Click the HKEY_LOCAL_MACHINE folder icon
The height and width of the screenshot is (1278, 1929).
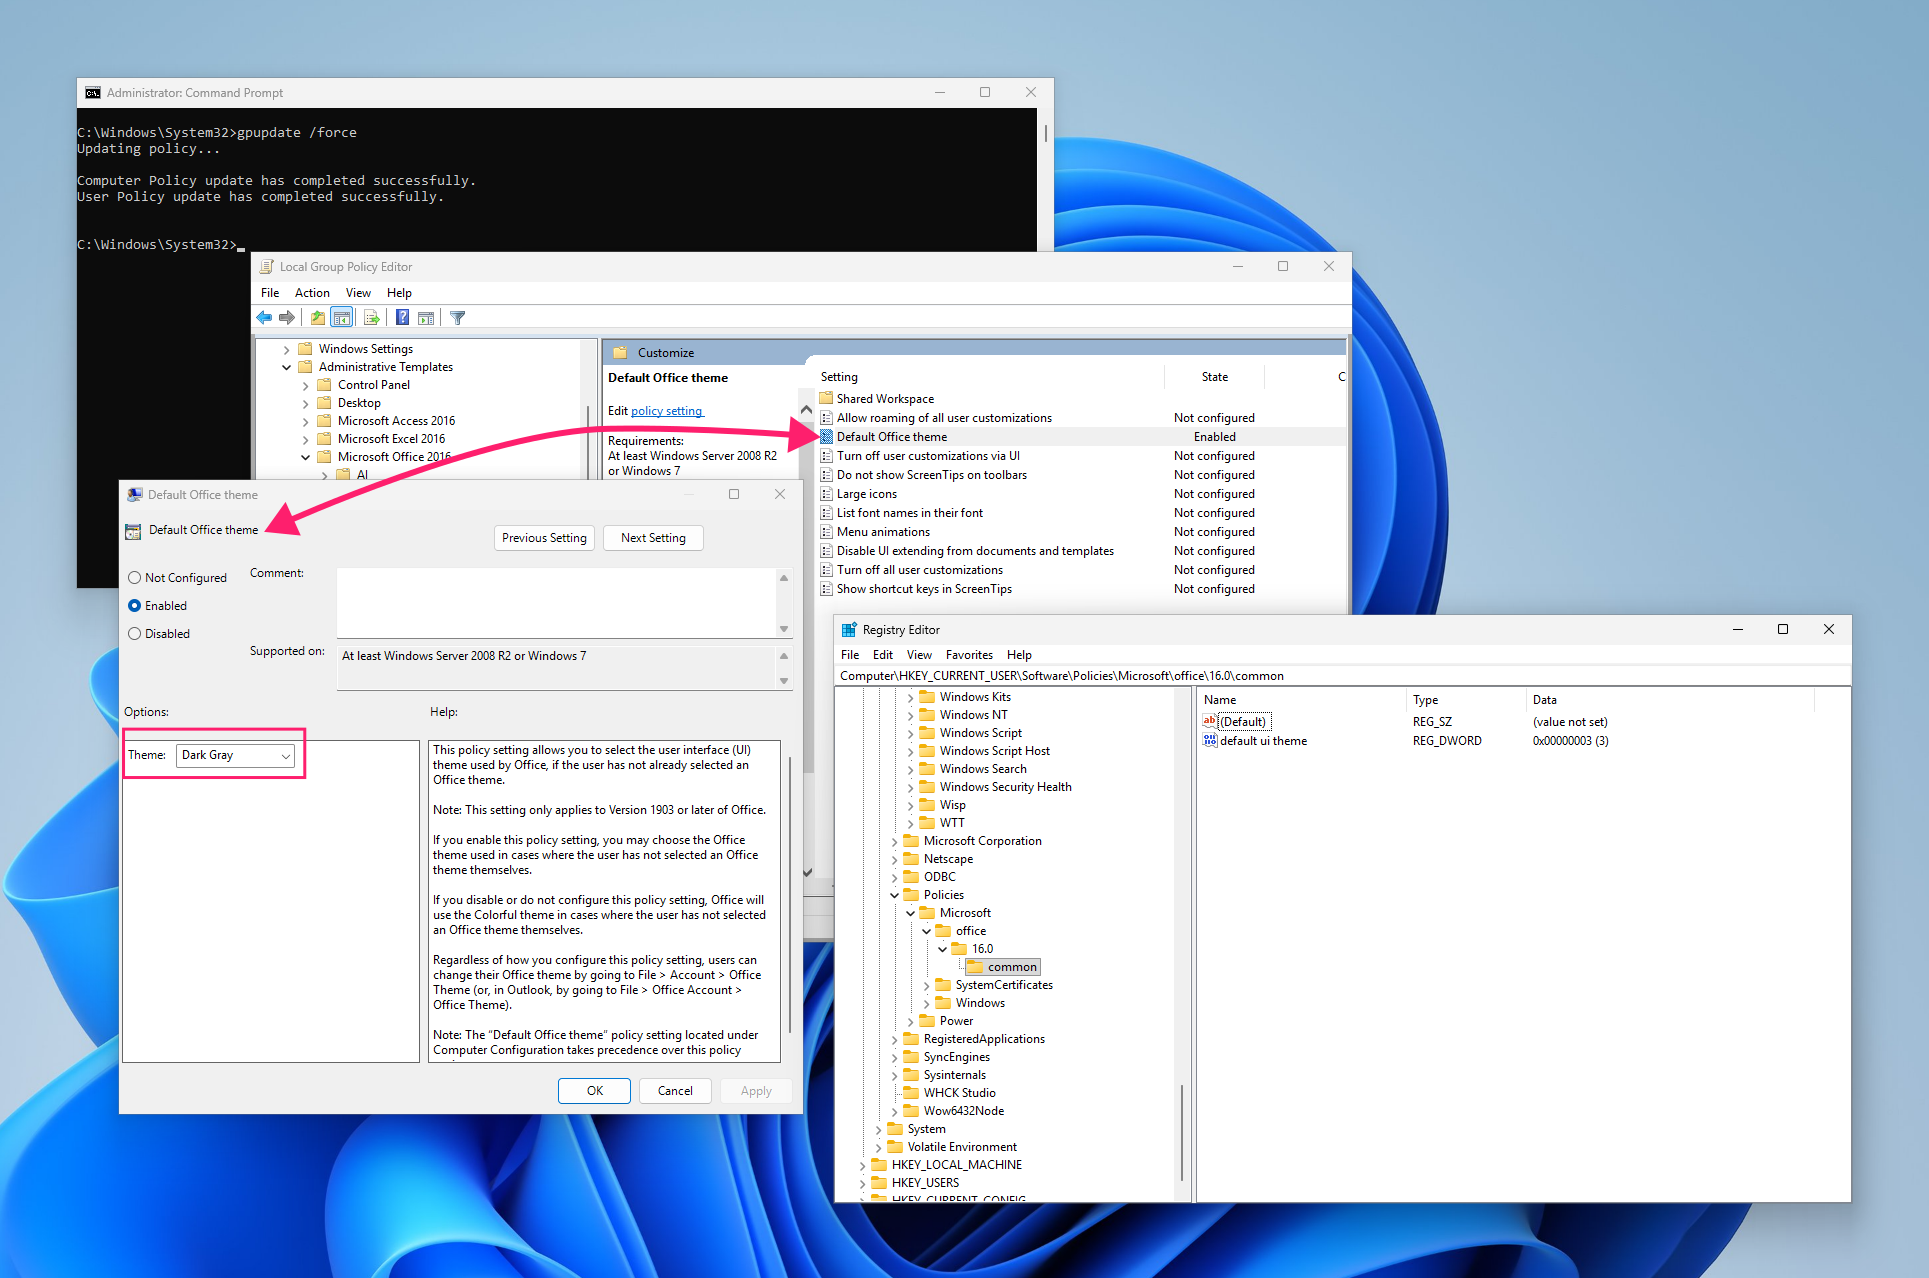(x=879, y=1165)
